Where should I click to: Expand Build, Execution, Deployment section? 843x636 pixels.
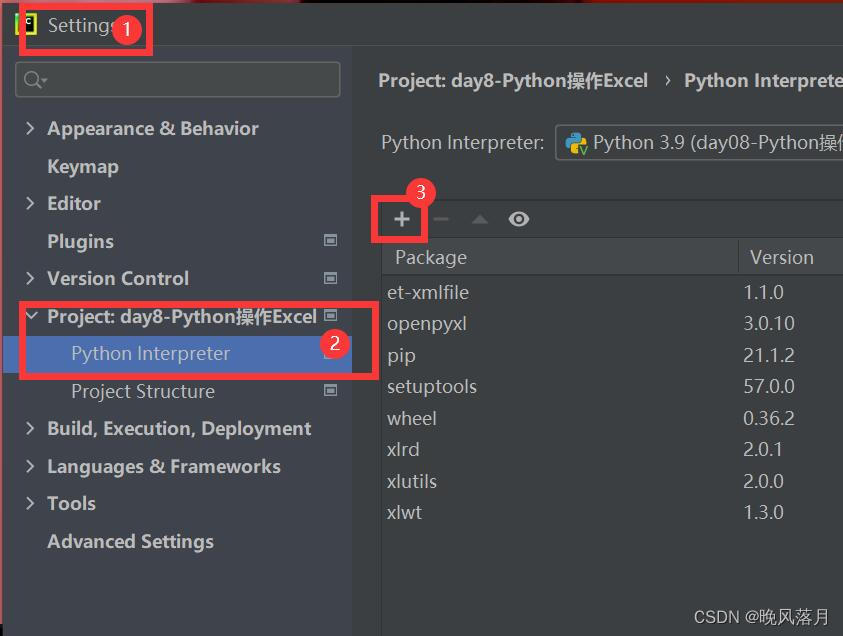tap(30, 428)
